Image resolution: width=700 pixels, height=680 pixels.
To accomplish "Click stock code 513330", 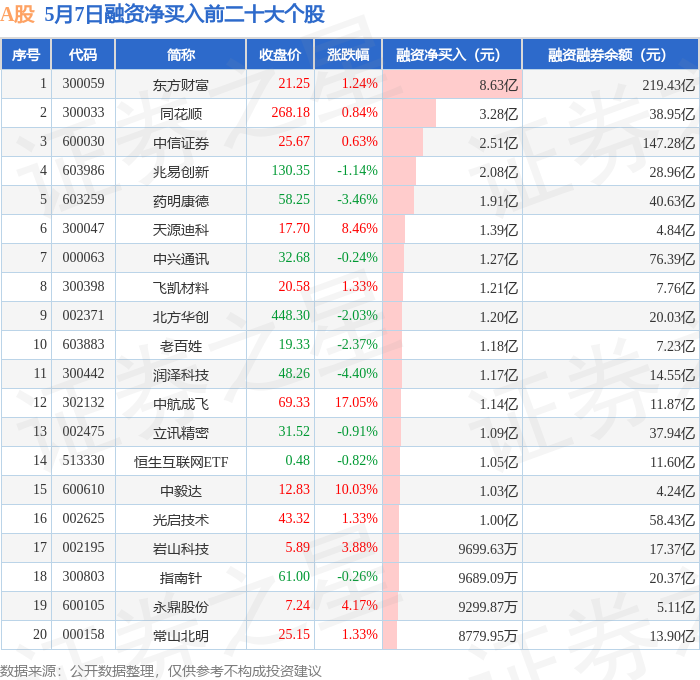I will point(83,460).
